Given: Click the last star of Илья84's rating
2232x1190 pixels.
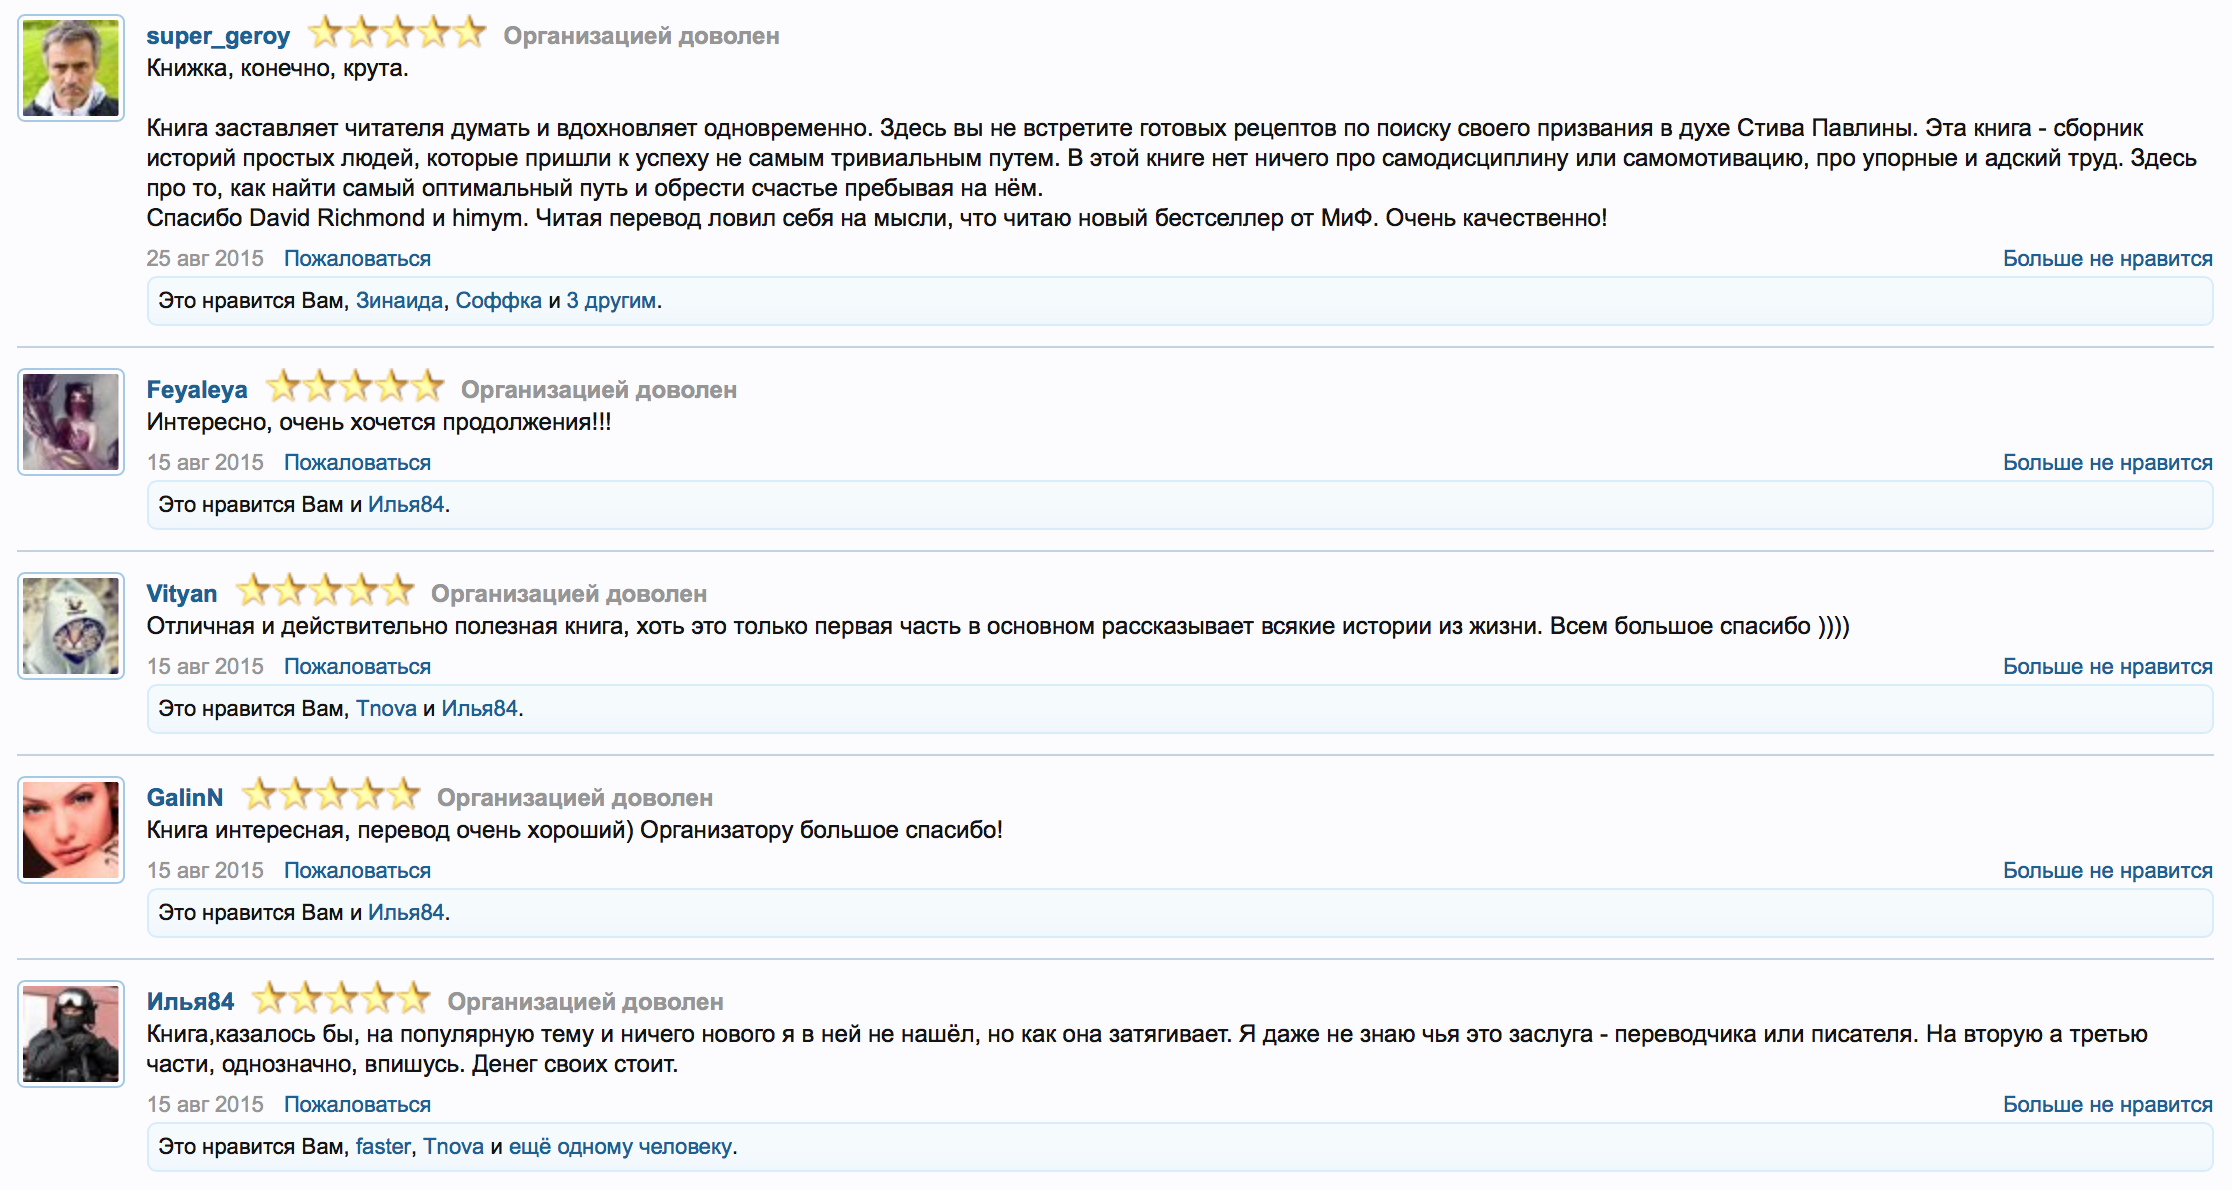Looking at the screenshot, I should pyautogui.click(x=414, y=998).
